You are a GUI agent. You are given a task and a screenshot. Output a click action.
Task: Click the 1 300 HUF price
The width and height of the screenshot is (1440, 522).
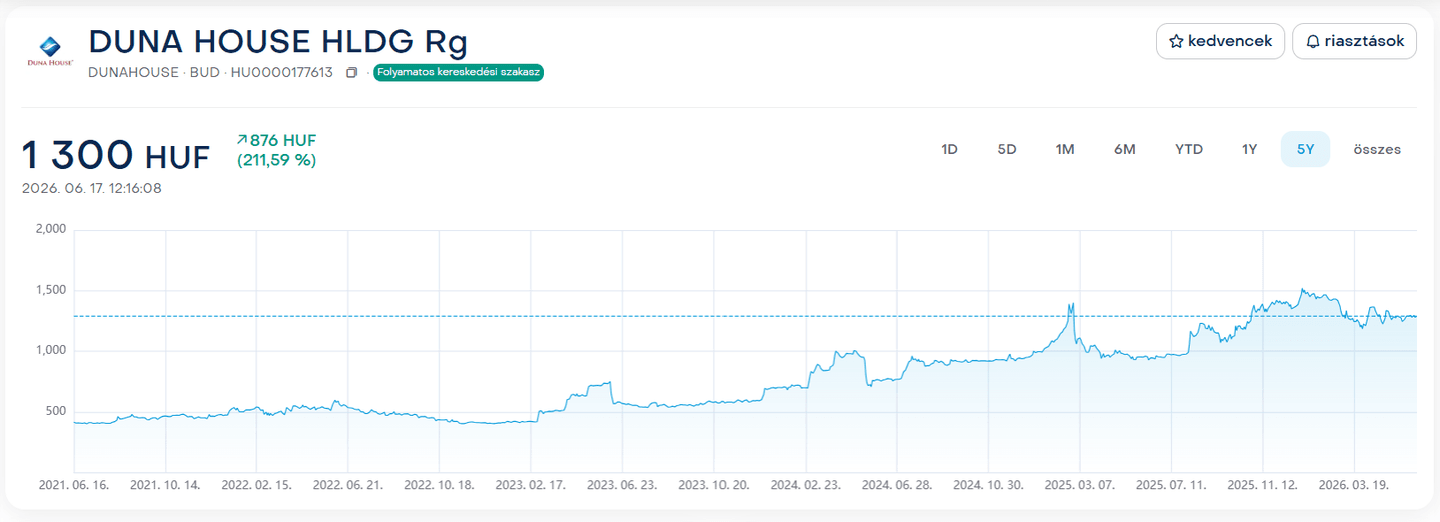point(116,156)
